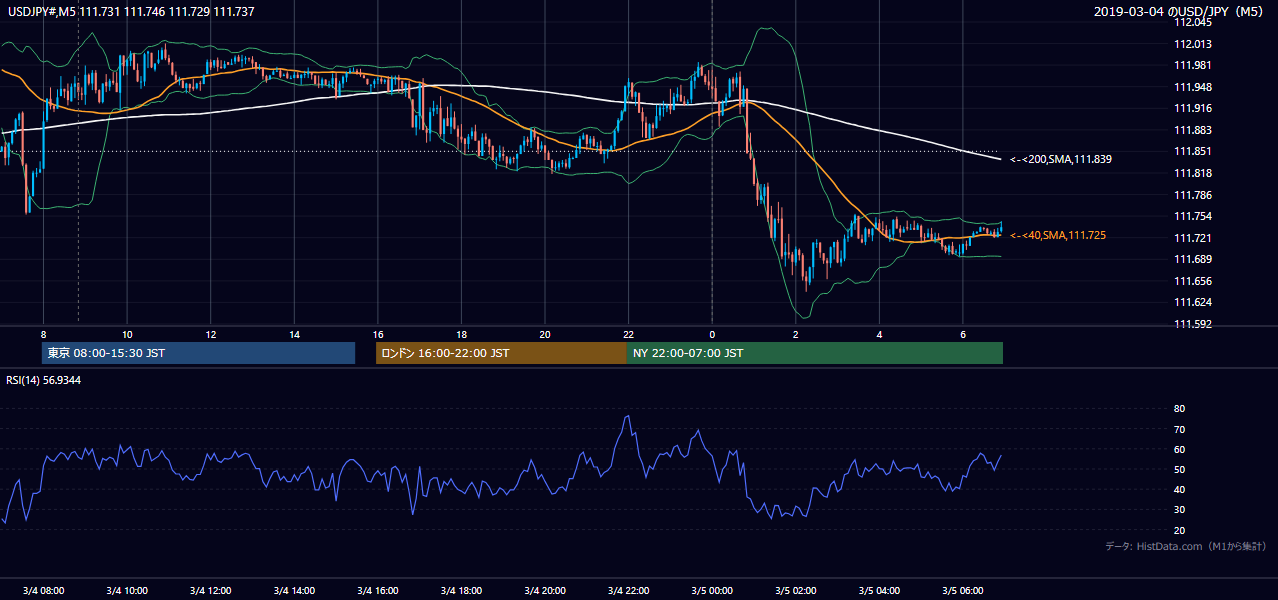Image resolution: width=1278 pixels, height=600 pixels.
Task: Click hour tick 20 under price chart
Action: click(x=544, y=334)
